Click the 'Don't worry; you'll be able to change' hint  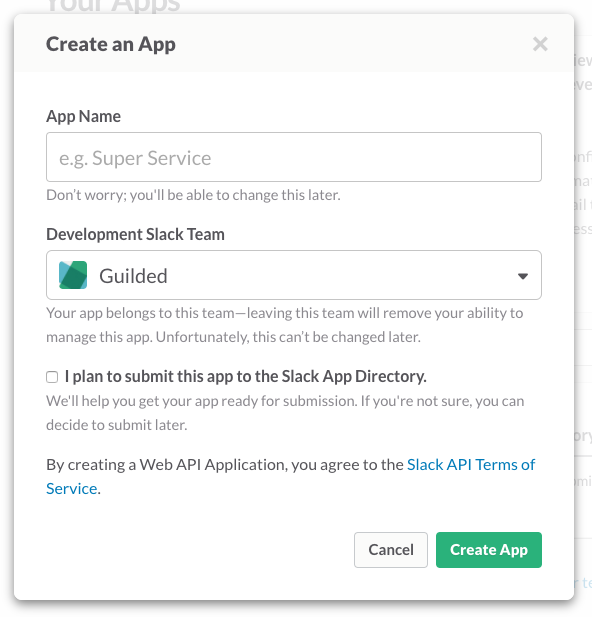tap(193, 195)
